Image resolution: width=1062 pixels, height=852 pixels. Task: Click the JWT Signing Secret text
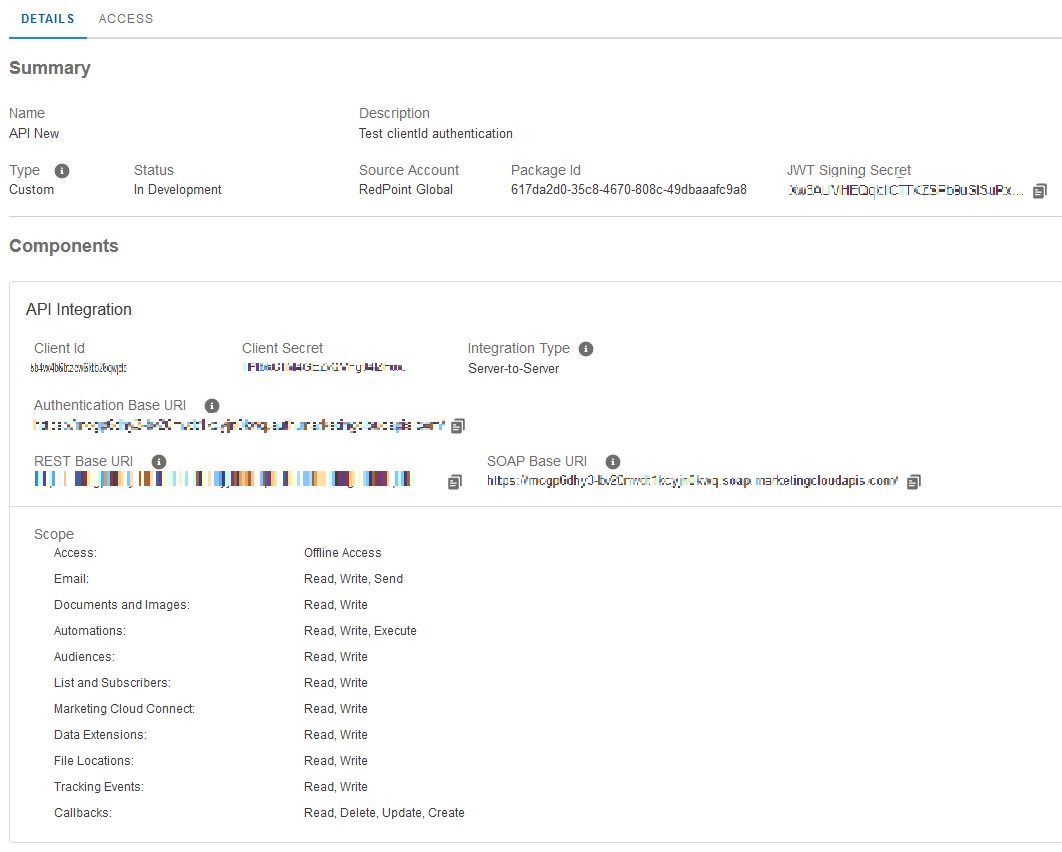905,190
